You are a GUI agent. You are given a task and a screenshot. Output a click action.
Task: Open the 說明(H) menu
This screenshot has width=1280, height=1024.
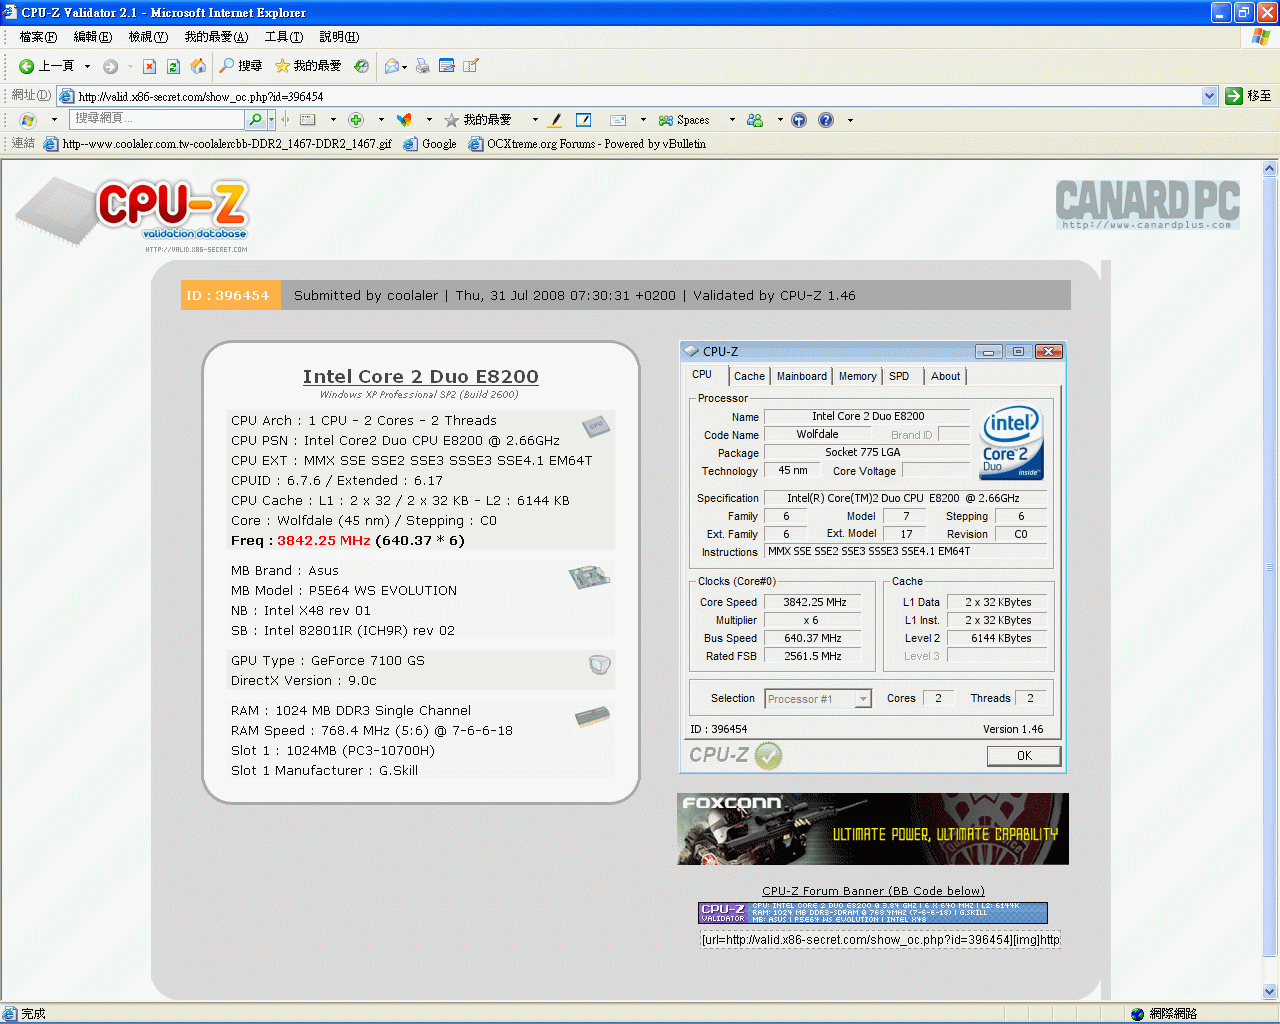339,37
